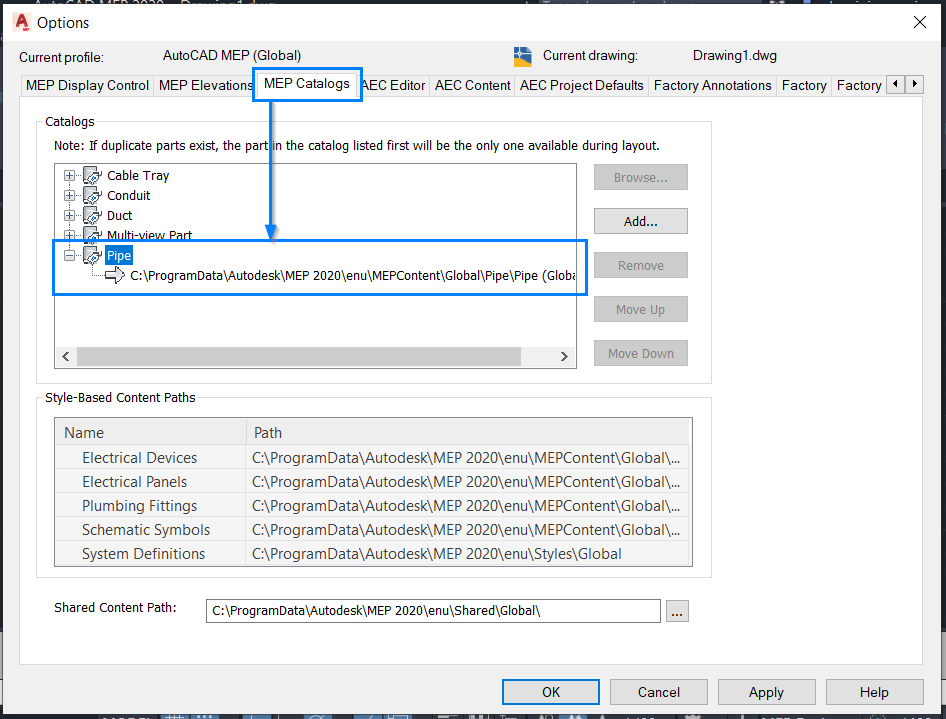Open Help for the Options dialog
The width and height of the screenshot is (946, 719).
(874, 692)
